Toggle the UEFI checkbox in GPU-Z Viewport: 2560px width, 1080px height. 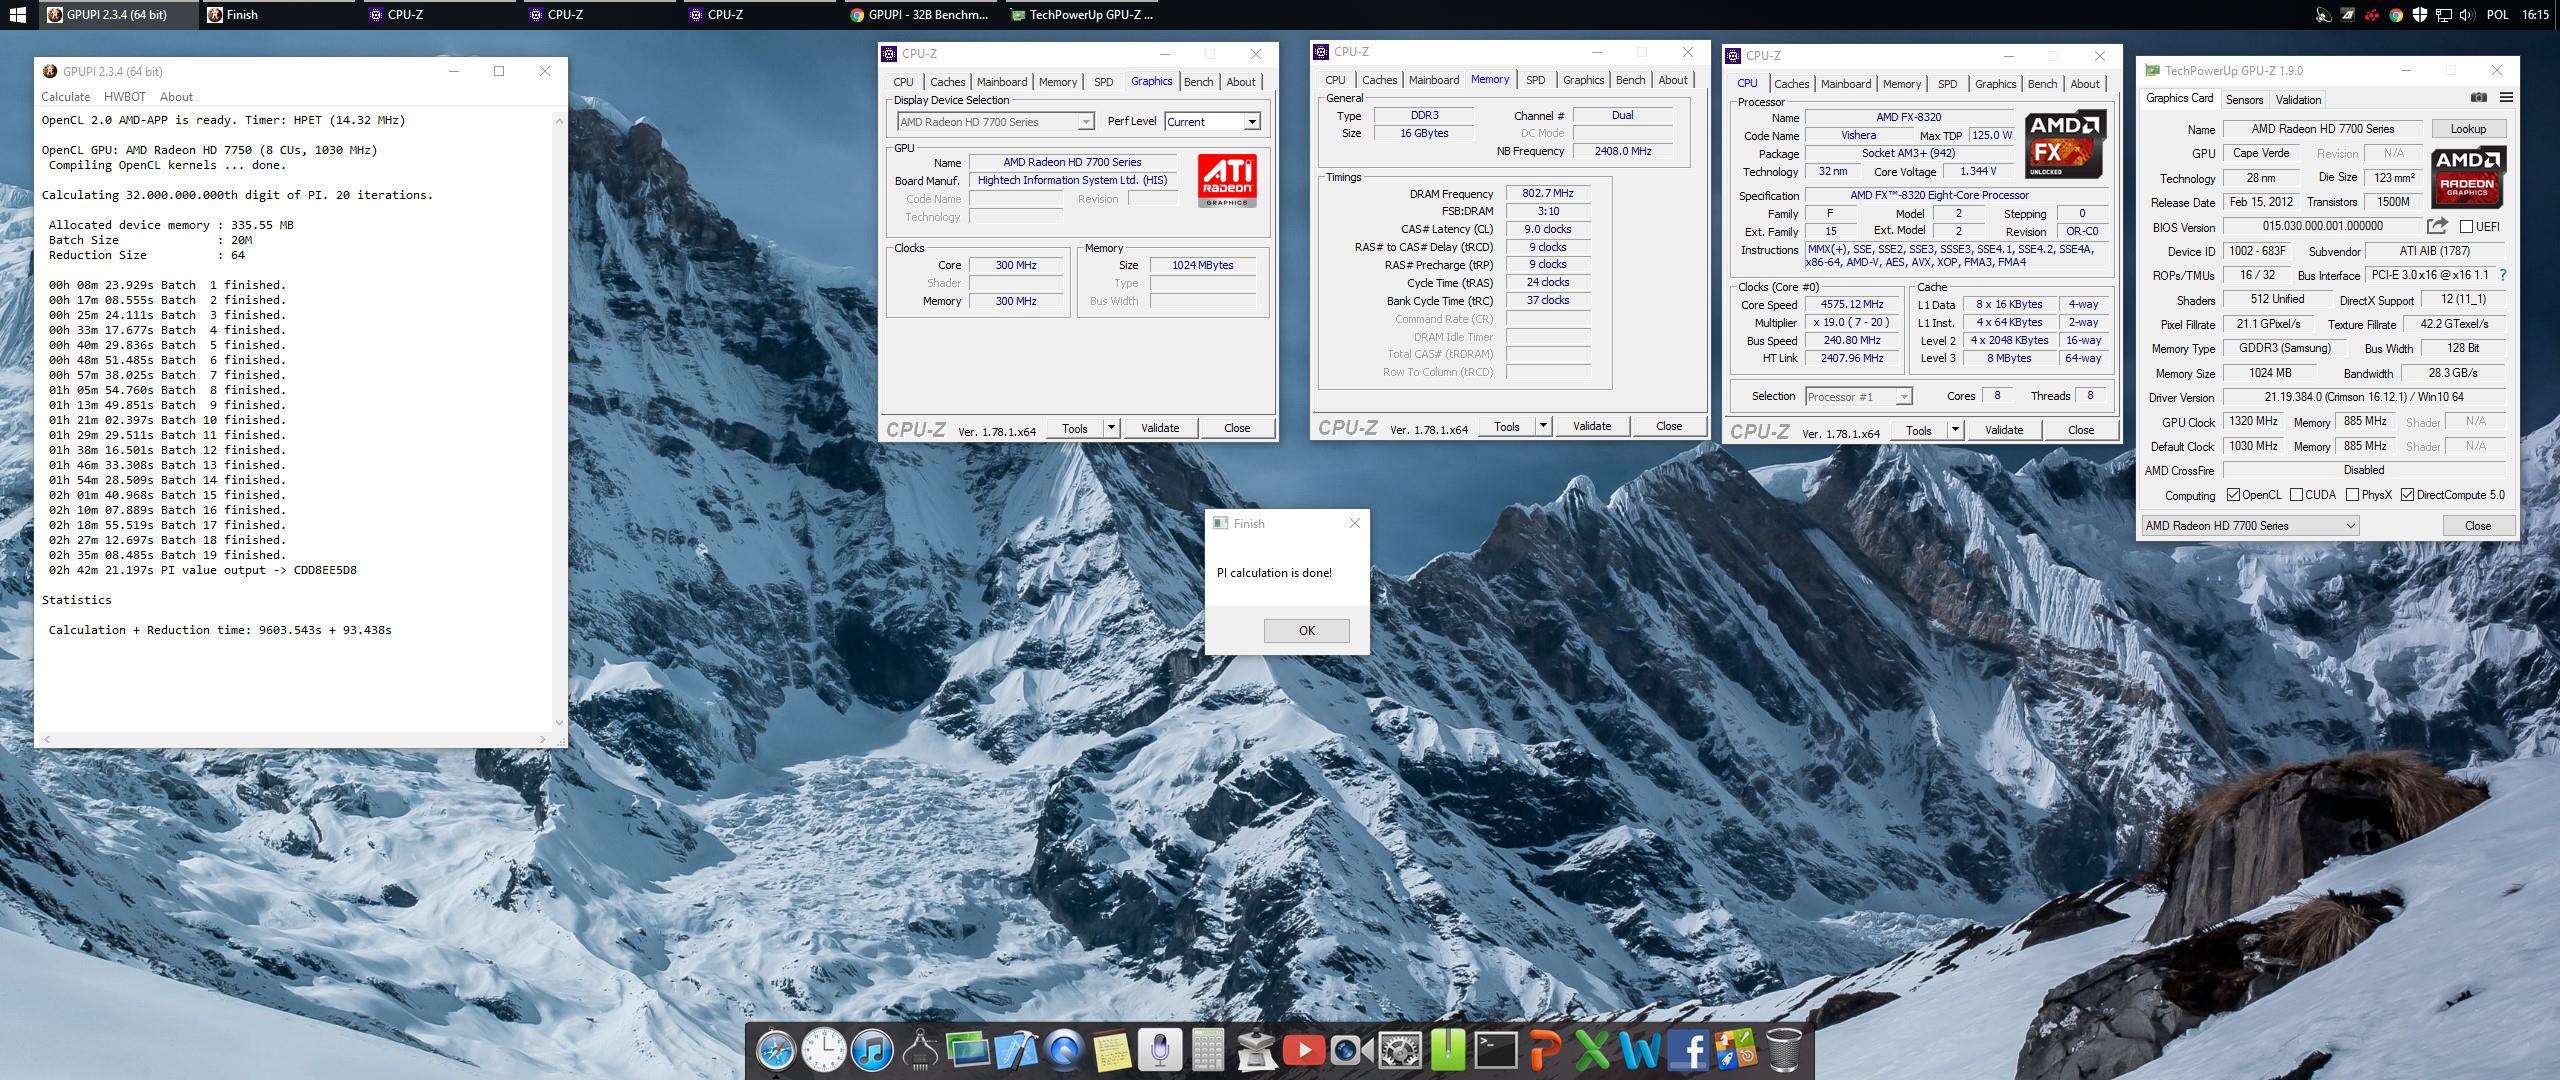(2466, 227)
